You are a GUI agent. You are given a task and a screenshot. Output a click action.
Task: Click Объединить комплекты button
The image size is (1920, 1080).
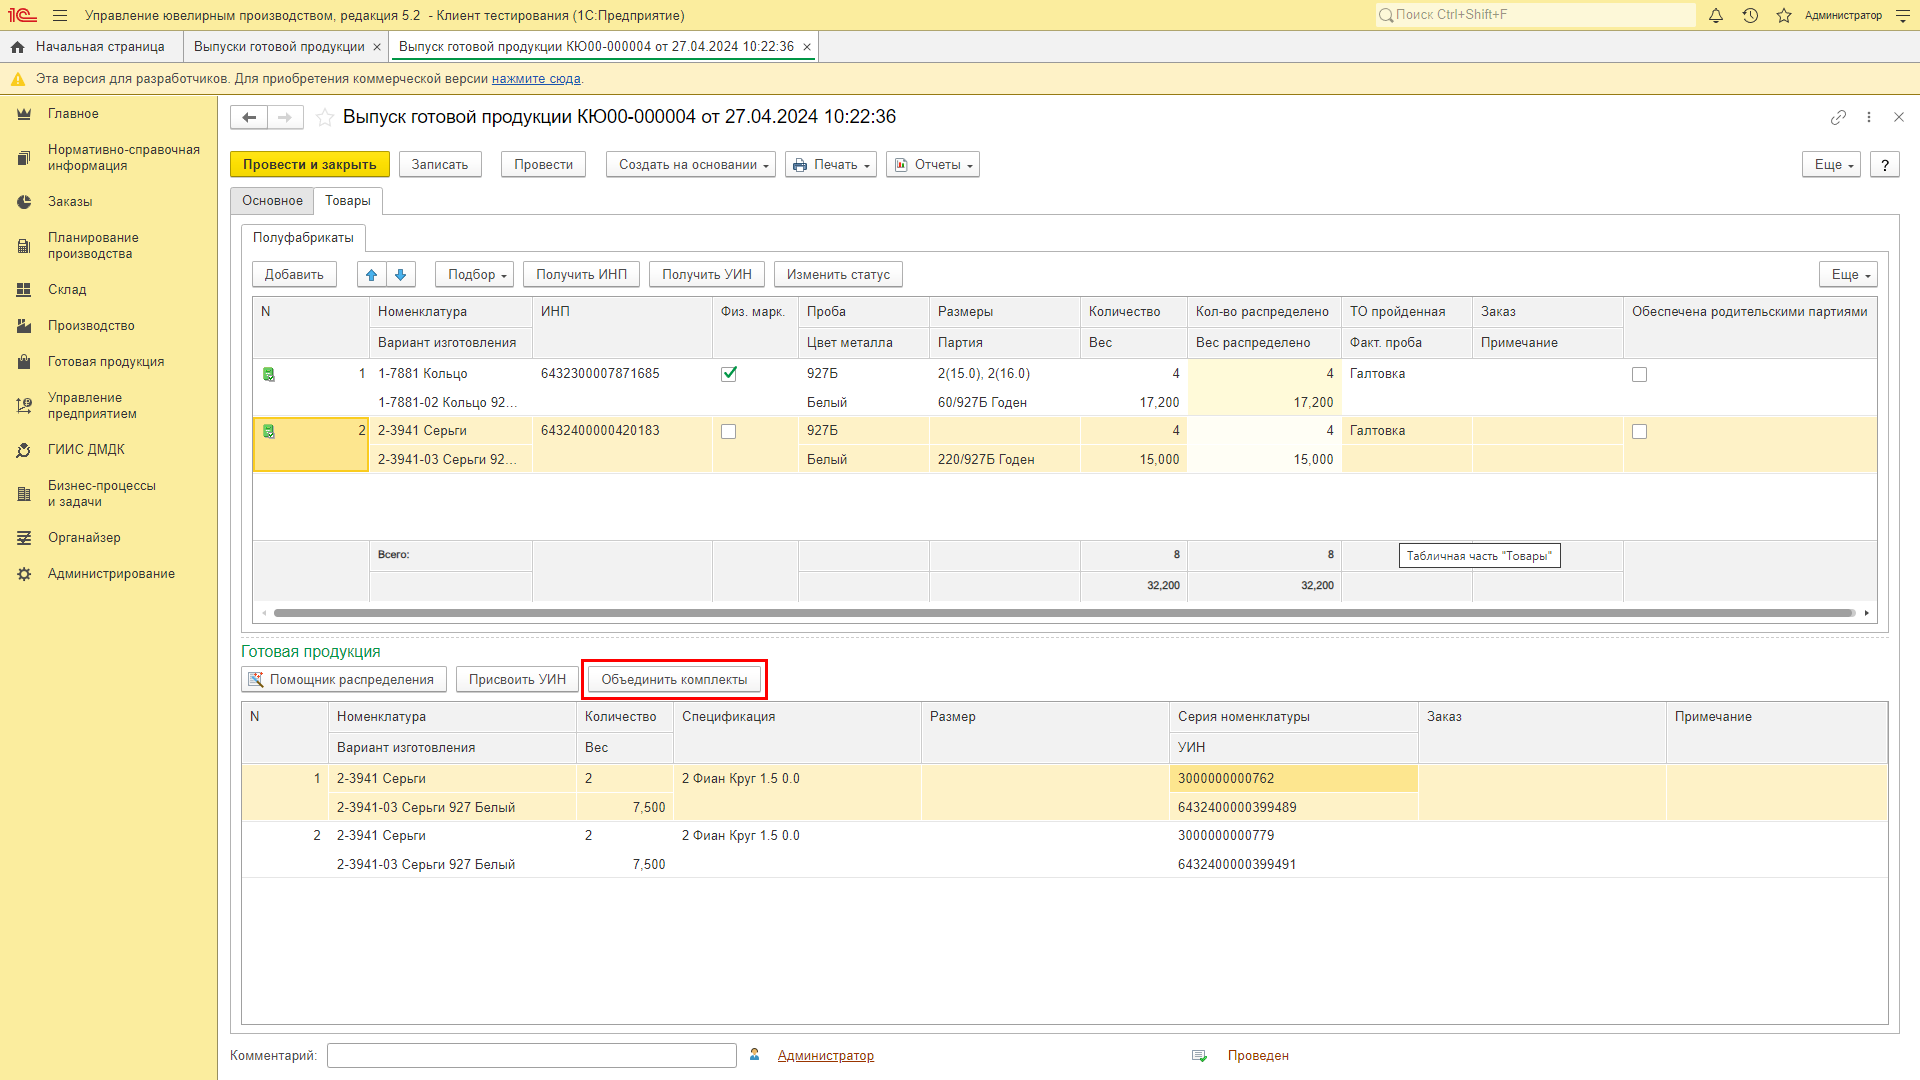point(674,680)
